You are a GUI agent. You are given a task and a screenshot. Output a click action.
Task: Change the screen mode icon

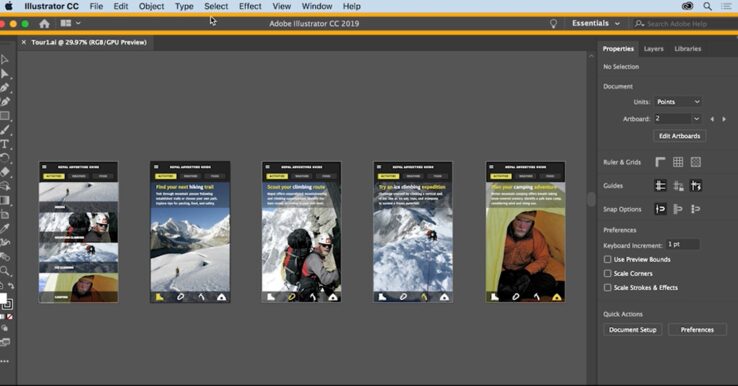pyautogui.click(x=5, y=342)
